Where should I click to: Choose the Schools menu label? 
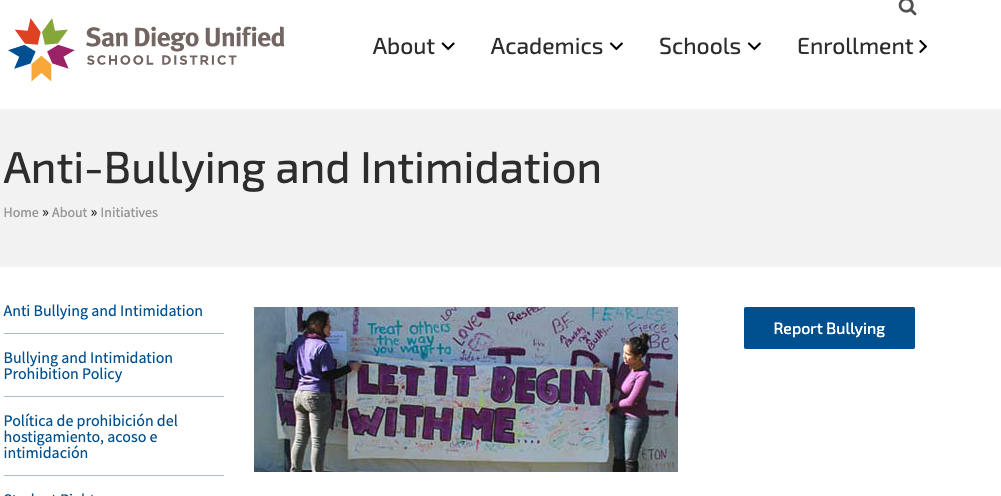699,46
